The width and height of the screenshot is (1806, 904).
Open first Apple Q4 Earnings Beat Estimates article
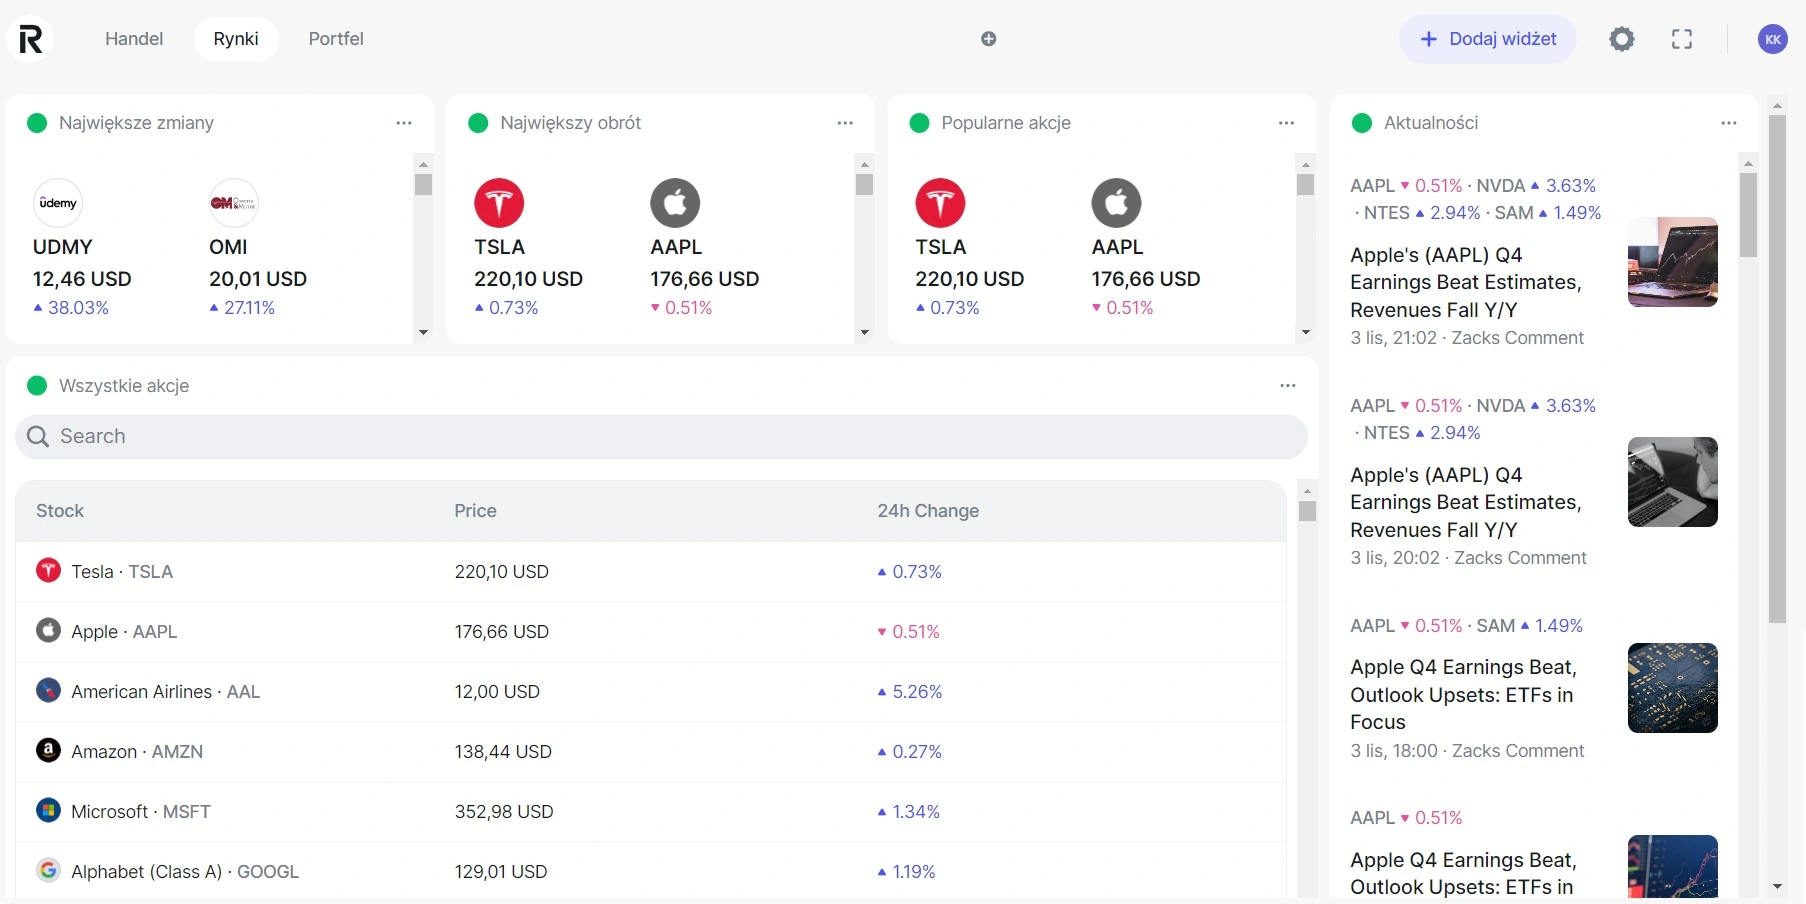point(1466,282)
